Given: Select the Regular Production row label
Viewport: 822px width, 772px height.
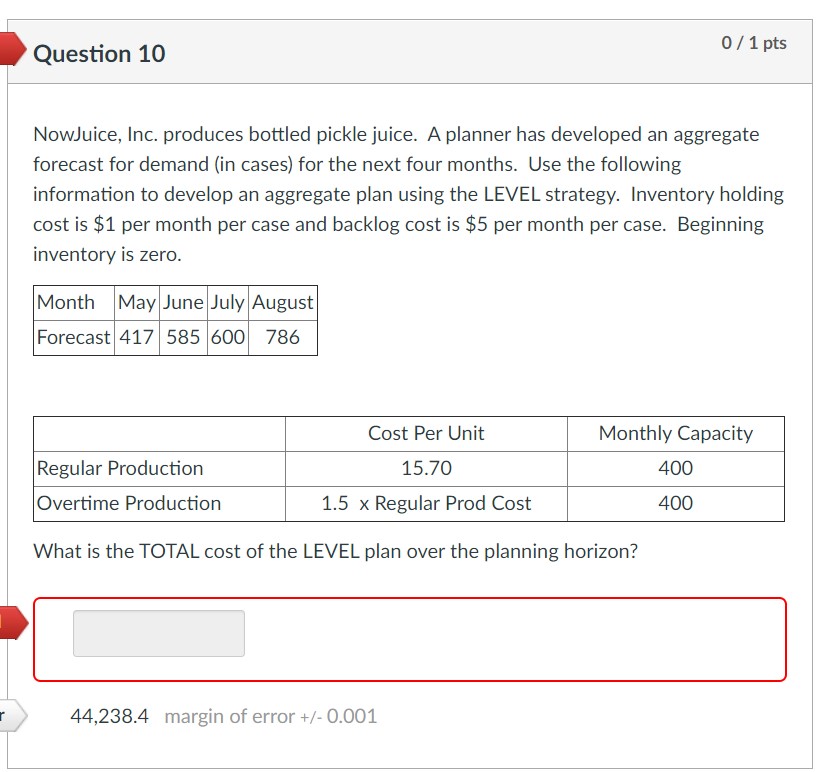Looking at the screenshot, I should point(119,468).
